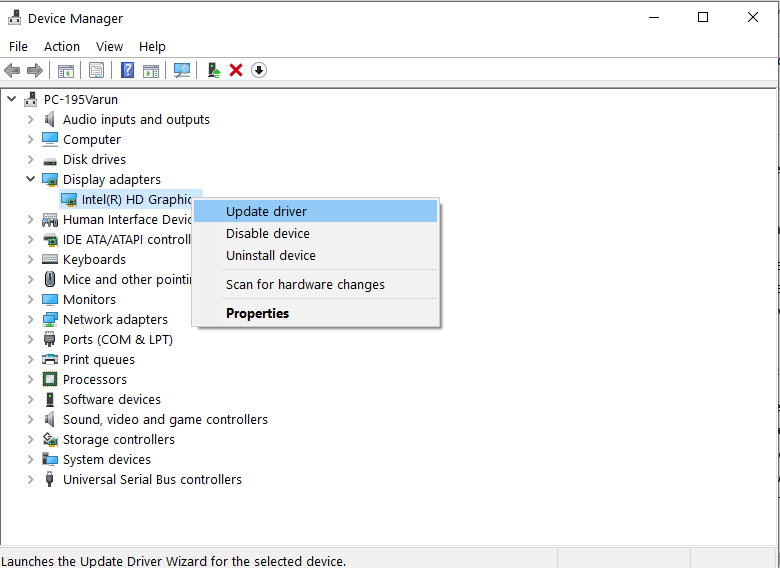Select Scan for hardware changes menu entry
The height and width of the screenshot is (568, 780).
pyautogui.click(x=315, y=284)
